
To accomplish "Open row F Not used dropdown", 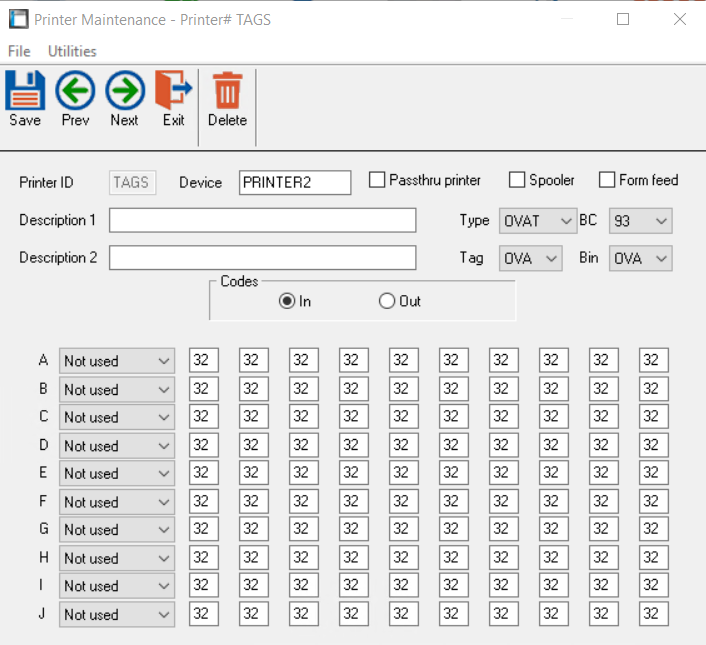I will click(117, 502).
